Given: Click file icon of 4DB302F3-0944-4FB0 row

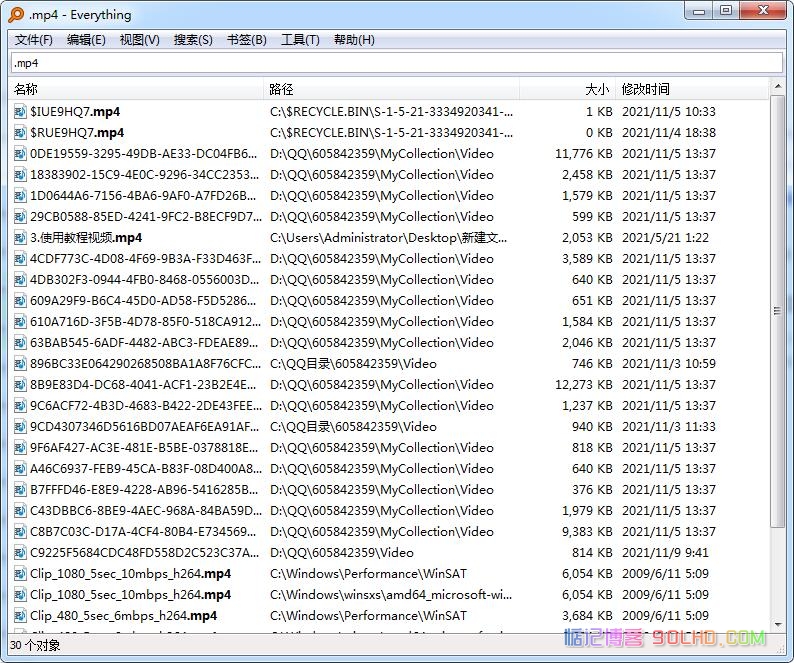Looking at the screenshot, I should coord(20,280).
